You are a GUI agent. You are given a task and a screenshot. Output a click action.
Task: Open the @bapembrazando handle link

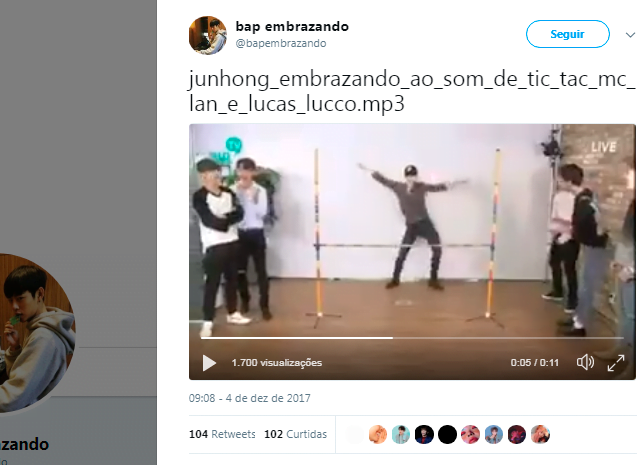[x=281, y=43]
